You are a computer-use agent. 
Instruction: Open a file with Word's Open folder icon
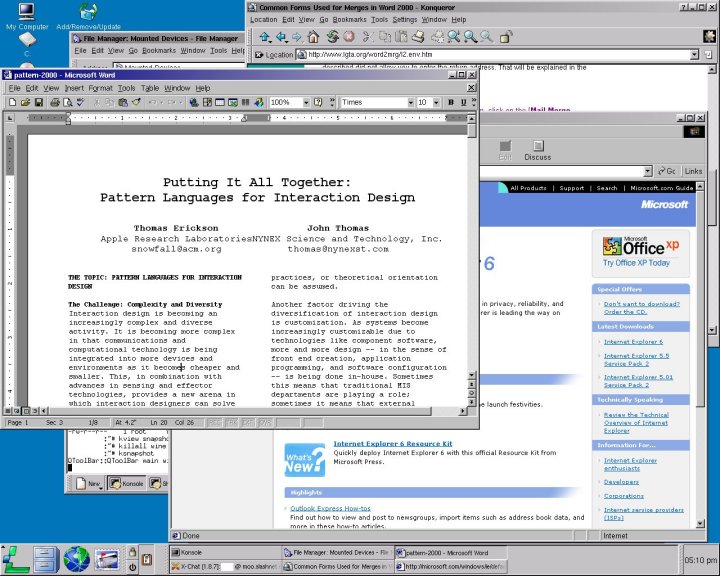[25, 102]
